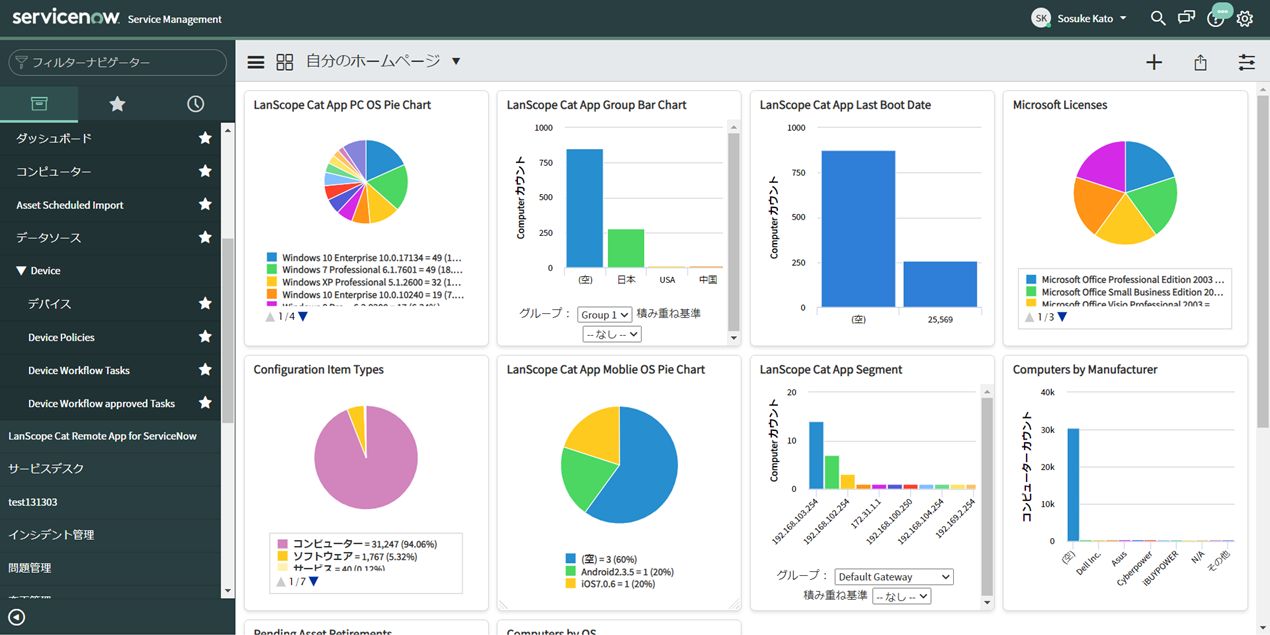Click the filter funnel icon in navigator

[21, 62]
